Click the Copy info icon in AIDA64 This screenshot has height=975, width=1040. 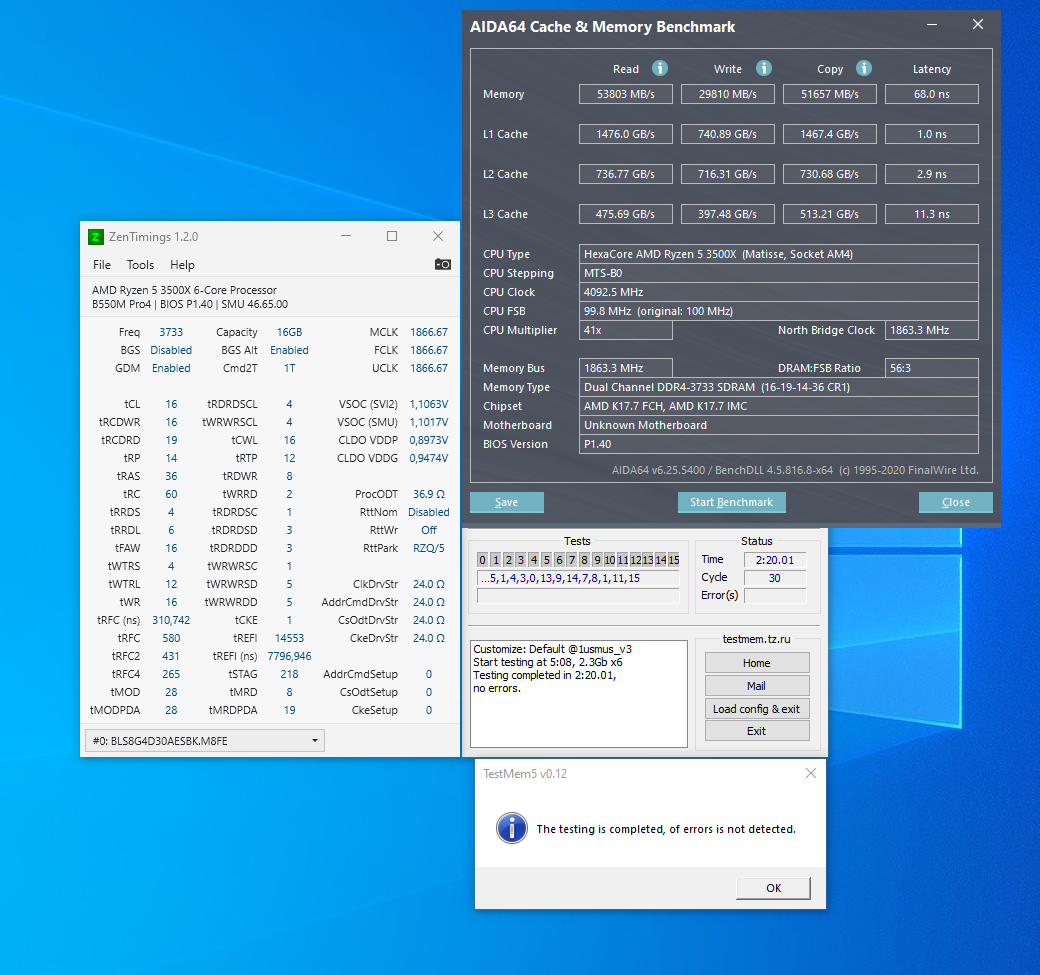pos(864,68)
